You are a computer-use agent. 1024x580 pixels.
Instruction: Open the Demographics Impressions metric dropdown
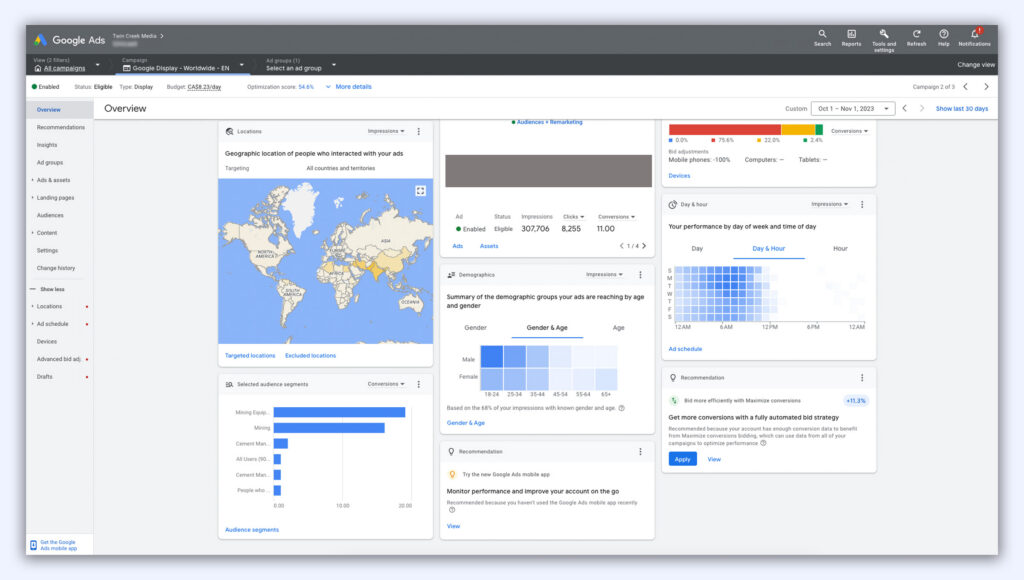point(604,275)
